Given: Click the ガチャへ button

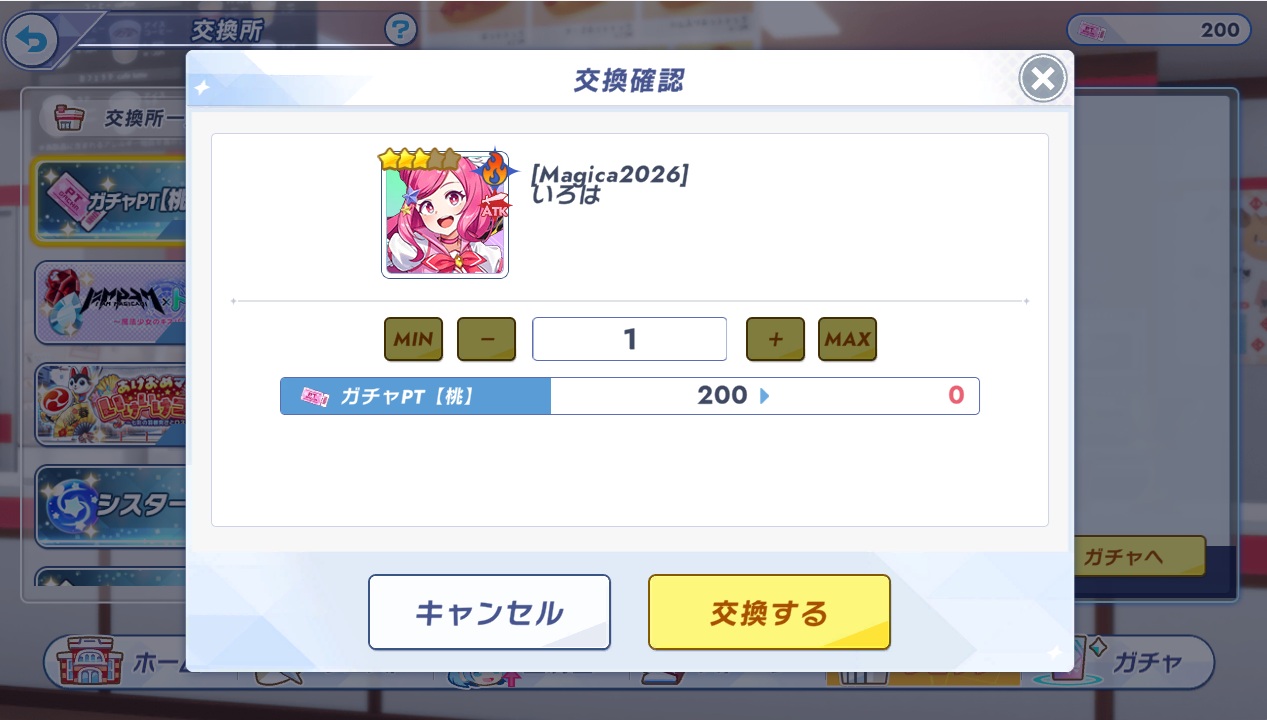Looking at the screenshot, I should tap(1138, 557).
